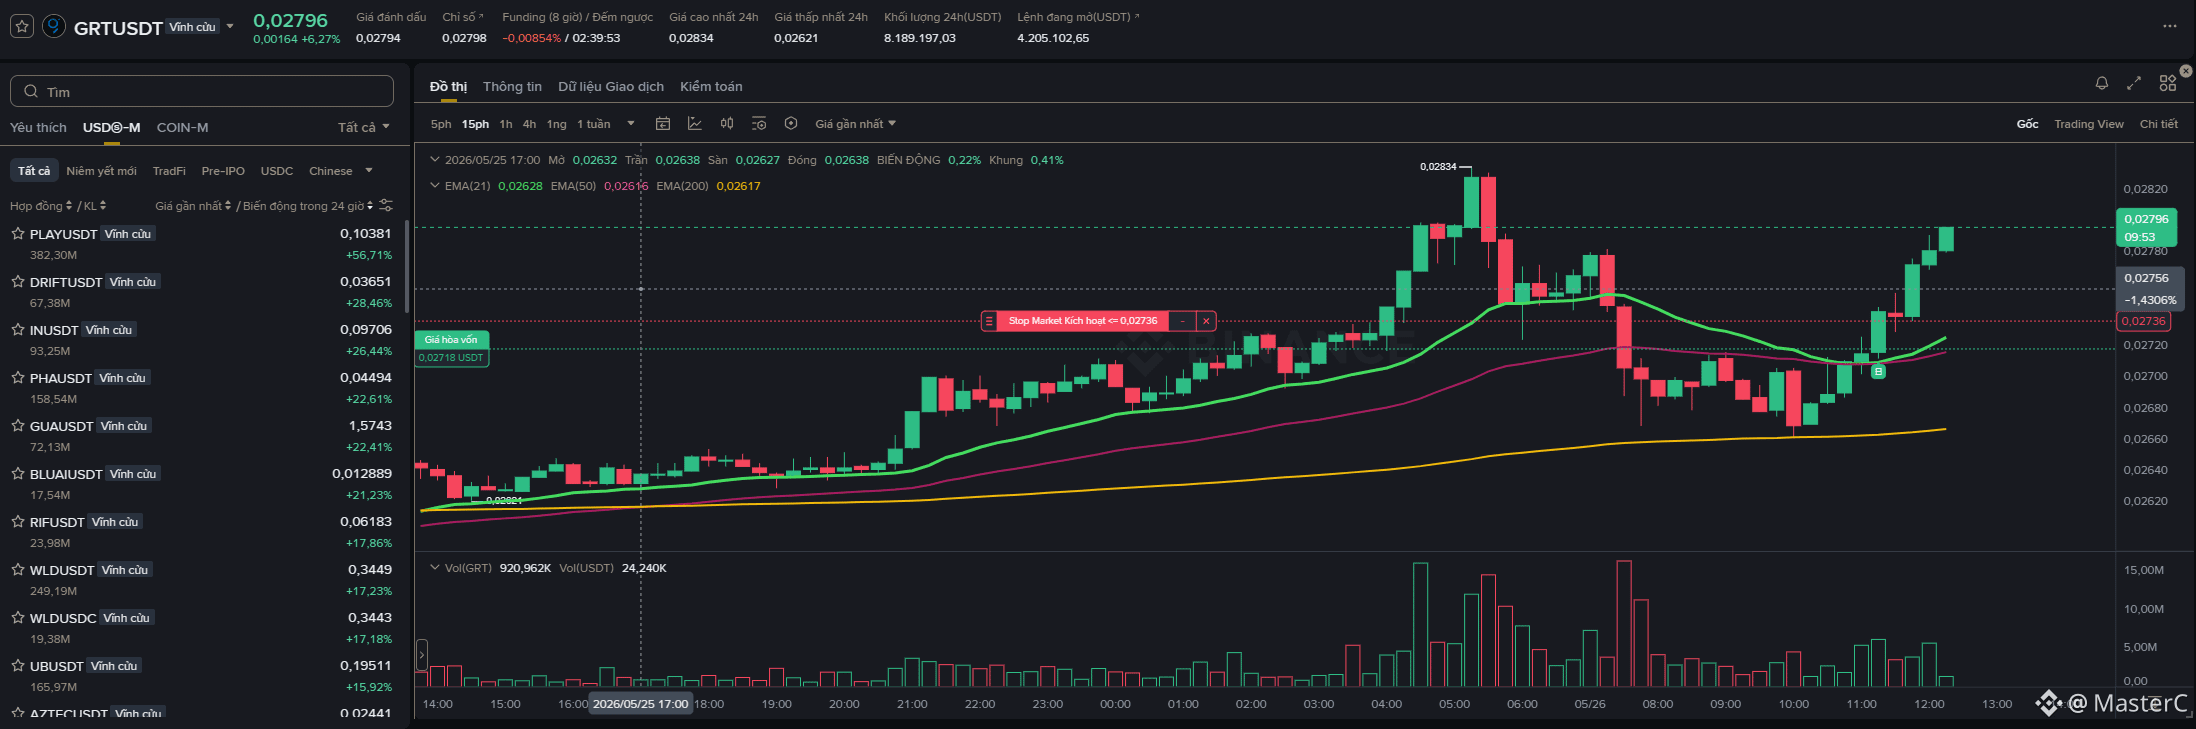Switch to Trading View chart

pyautogui.click(x=2088, y=124)
